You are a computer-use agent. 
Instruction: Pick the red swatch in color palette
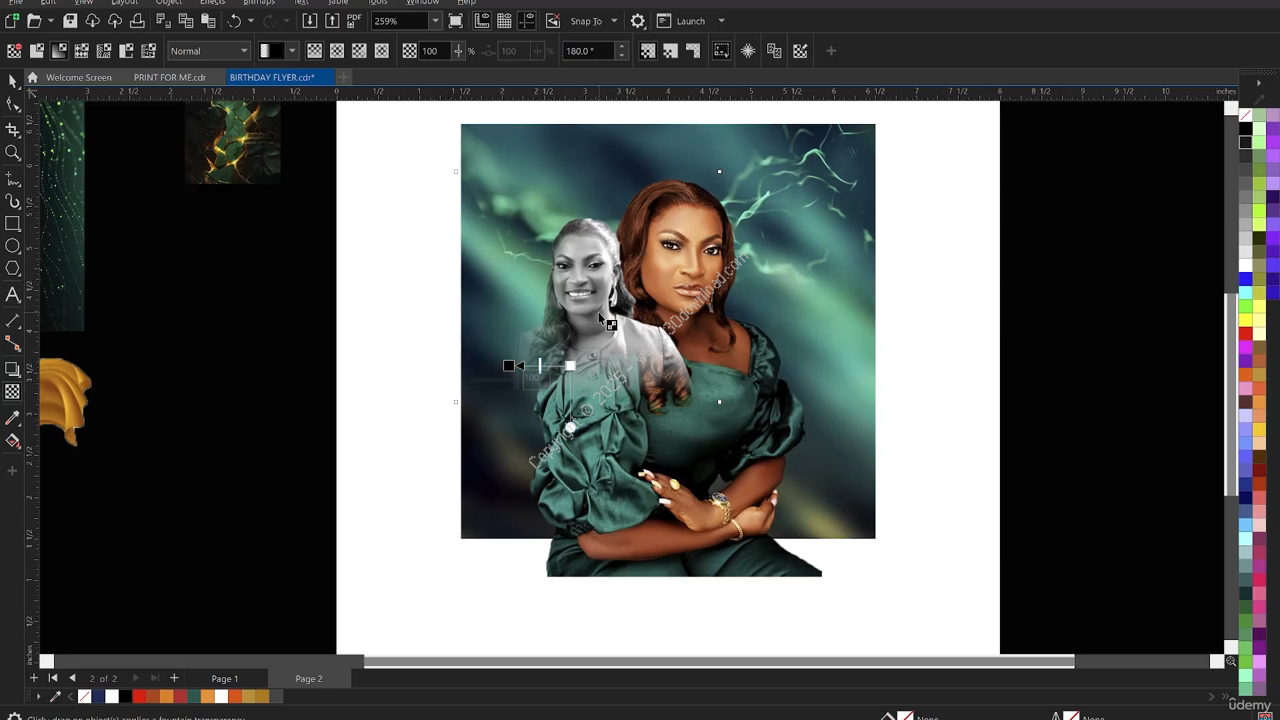(x=1245, y=334)
